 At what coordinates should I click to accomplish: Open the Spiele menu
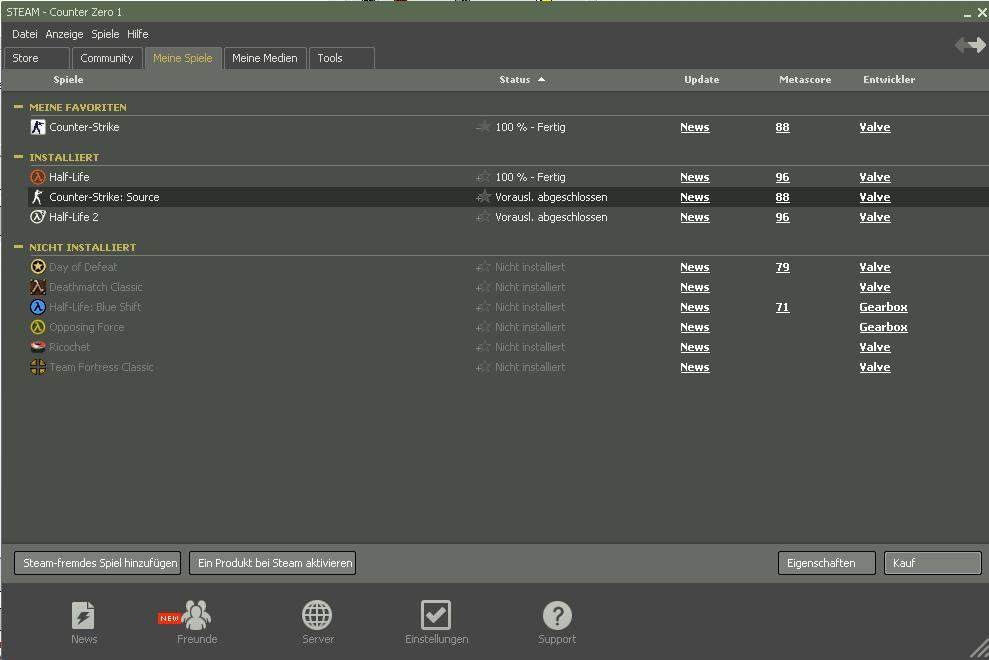(x=105, y=34)
